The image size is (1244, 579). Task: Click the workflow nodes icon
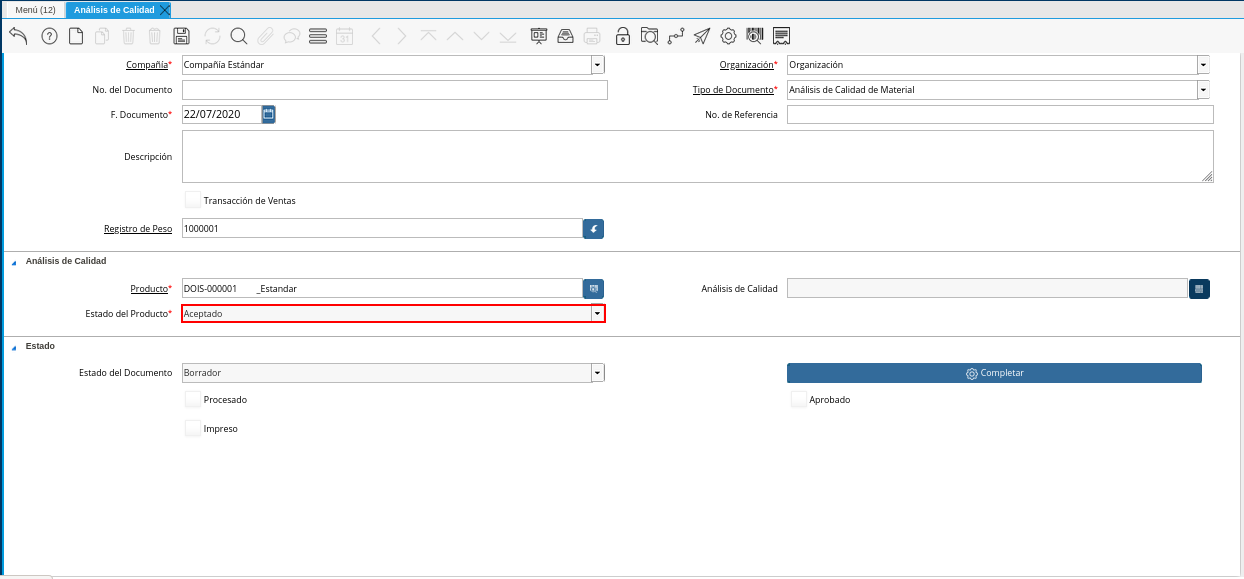point(676,36)
